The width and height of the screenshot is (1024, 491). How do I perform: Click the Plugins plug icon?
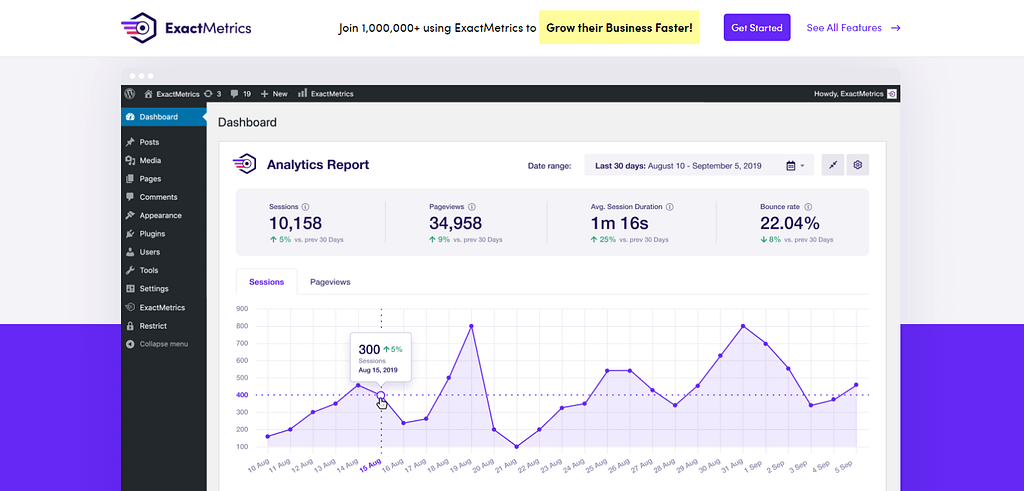pyautogui.click(x=130, y=233)
